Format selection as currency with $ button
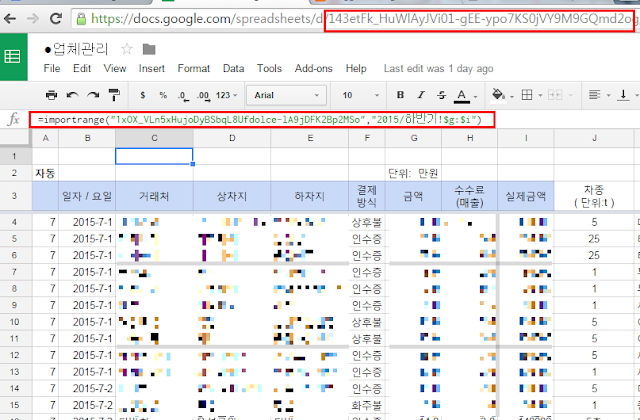Image resolution: width=640 pixels, height=420 pixels. point(145,95)
